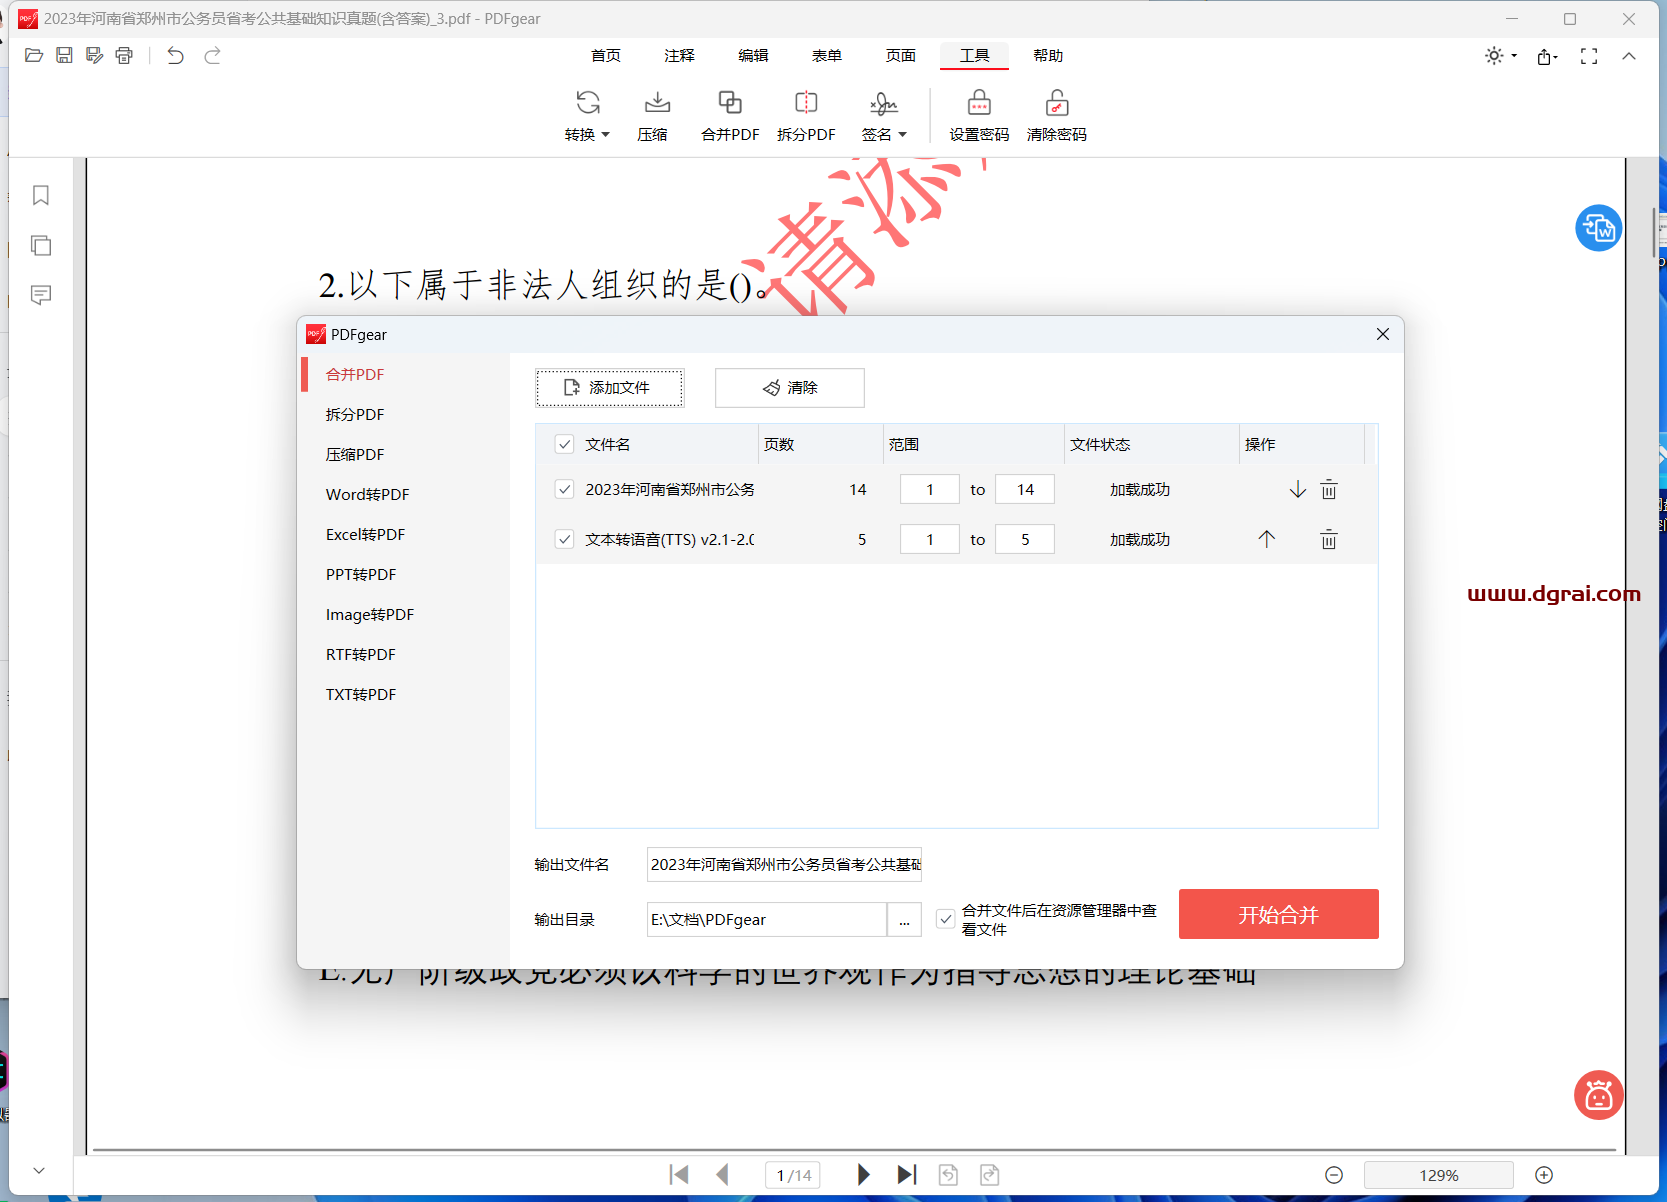Viewport: 1667px width, 1202px height.
Task: Open a file with the folder icon
Action: [34, 55]
